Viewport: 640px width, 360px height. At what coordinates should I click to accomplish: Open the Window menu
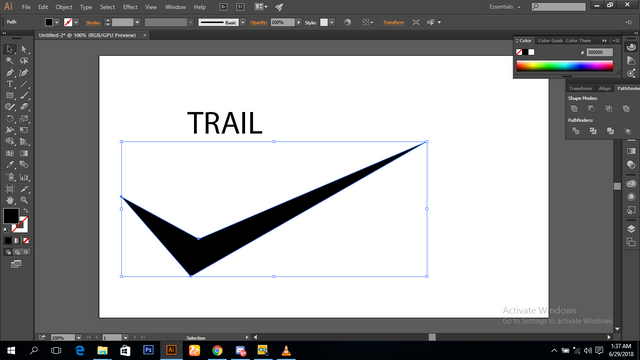(176, 7)
